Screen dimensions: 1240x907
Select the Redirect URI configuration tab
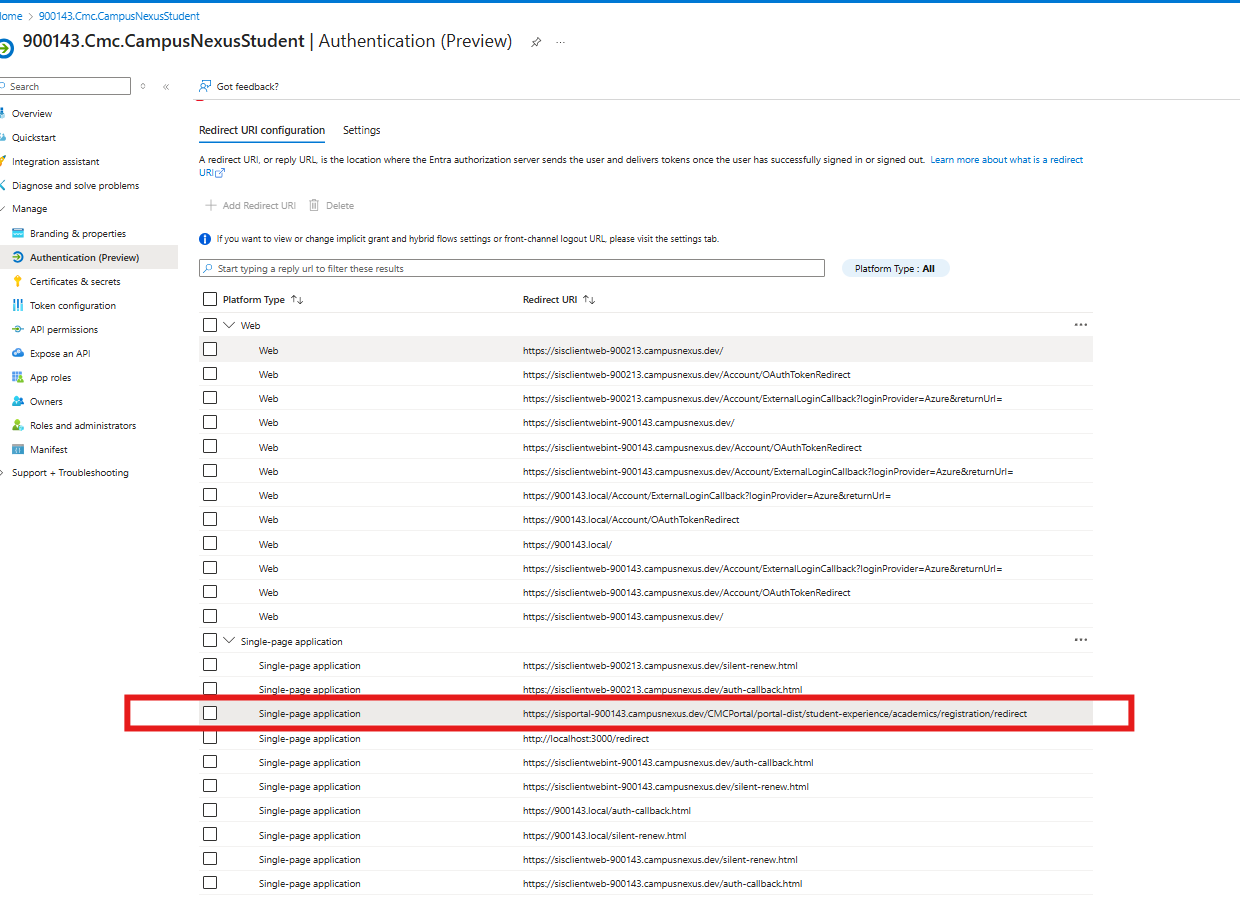262,130
